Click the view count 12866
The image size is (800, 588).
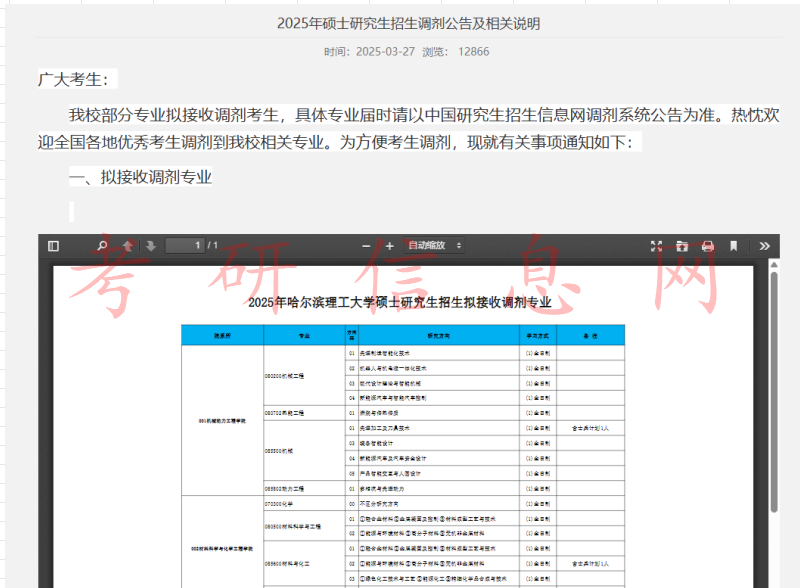[x=474, y=52]
